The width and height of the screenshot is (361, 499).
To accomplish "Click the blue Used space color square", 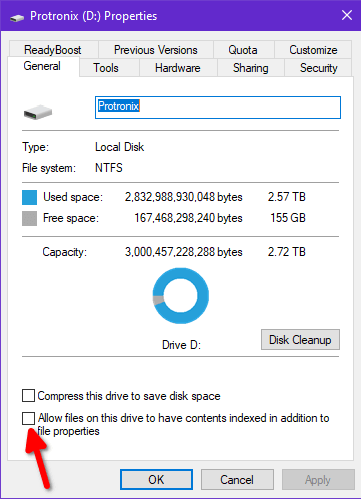I will (29, 197).
